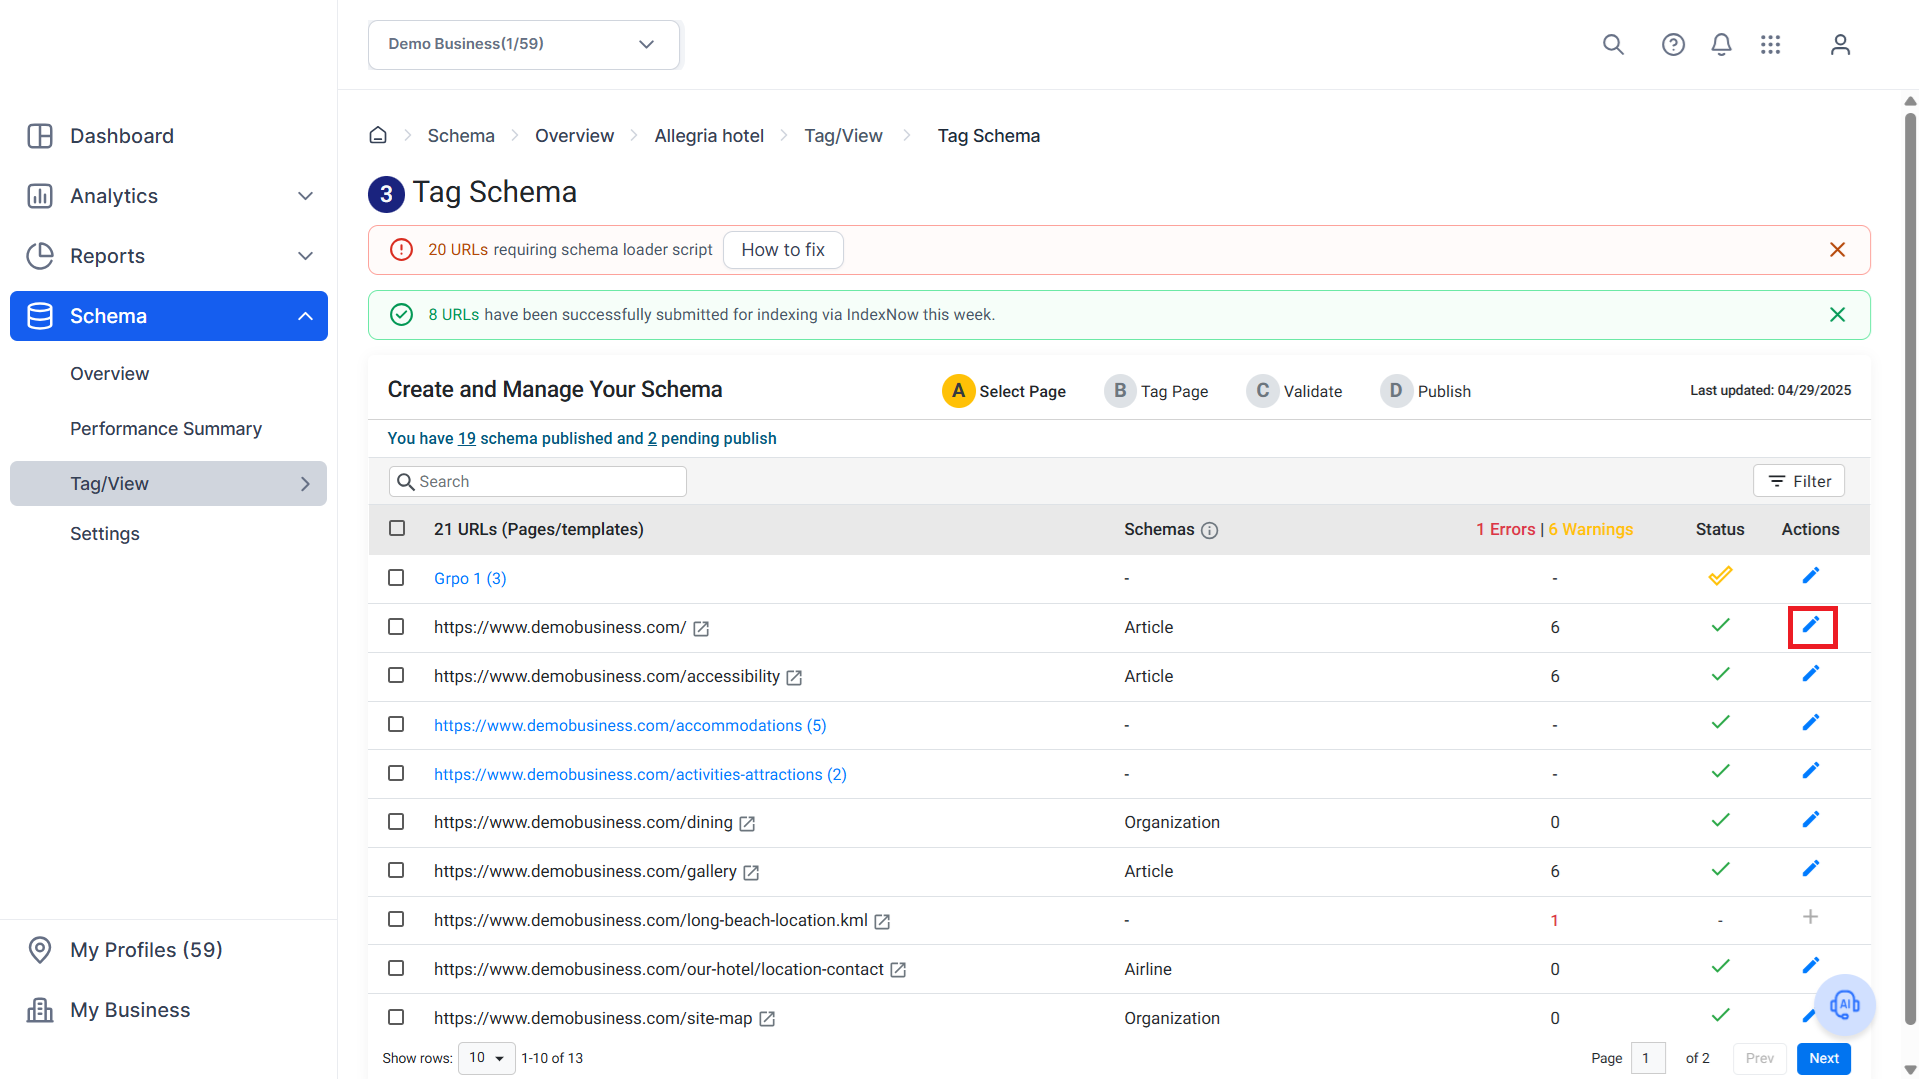The width and height of the screenshot is (1919, 1079).
Task: Toggle the select-all URLs checkbox
Action: (397, 528)
